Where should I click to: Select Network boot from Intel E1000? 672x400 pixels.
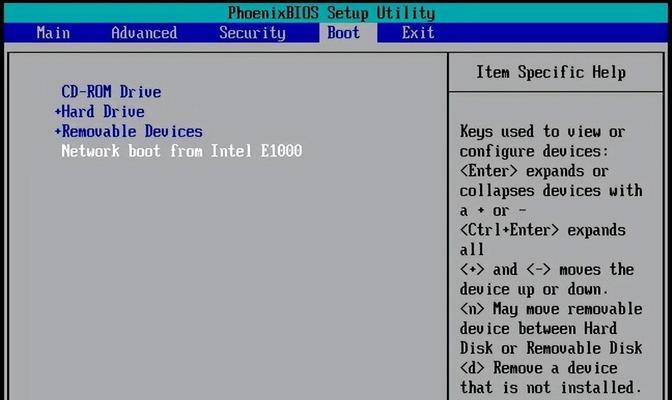coord(182,151)
